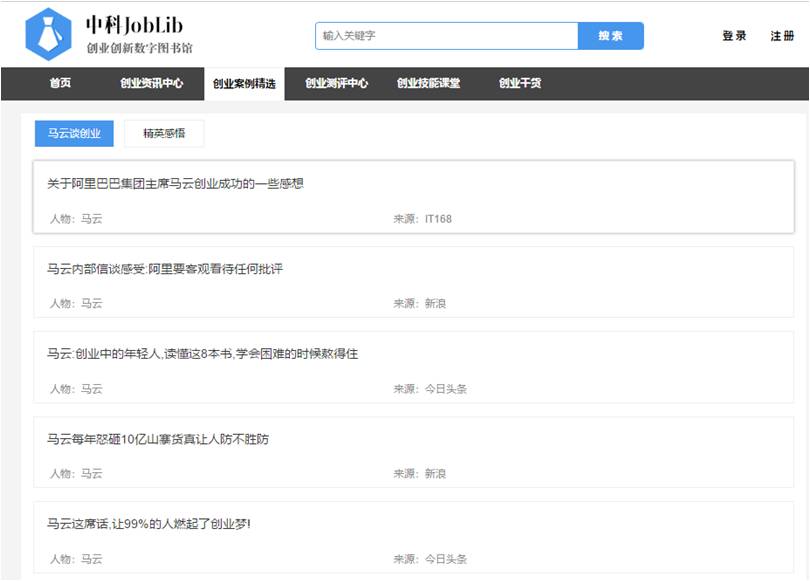810x581 pixels.
Task: Select the 创业案例精选 menu tab
Action: [244, 84]
